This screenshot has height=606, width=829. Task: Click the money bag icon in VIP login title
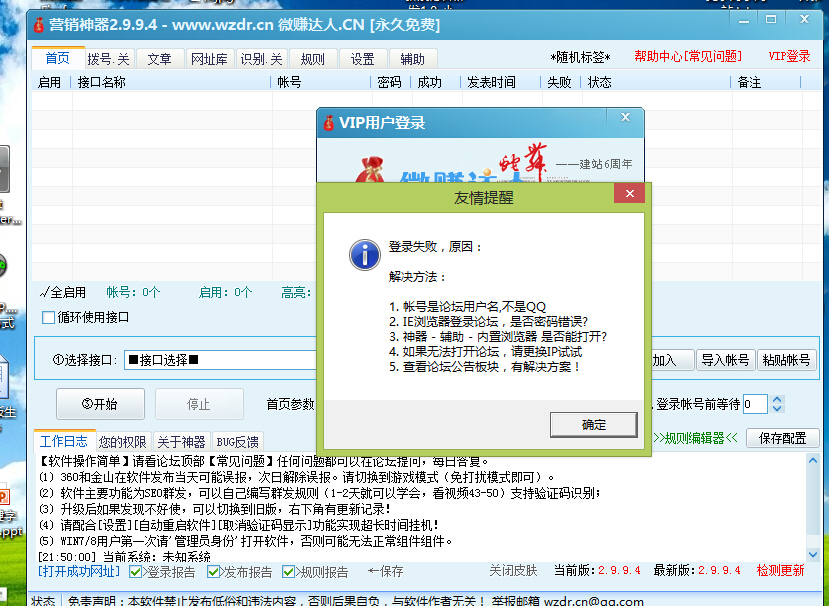click(328, 123)
